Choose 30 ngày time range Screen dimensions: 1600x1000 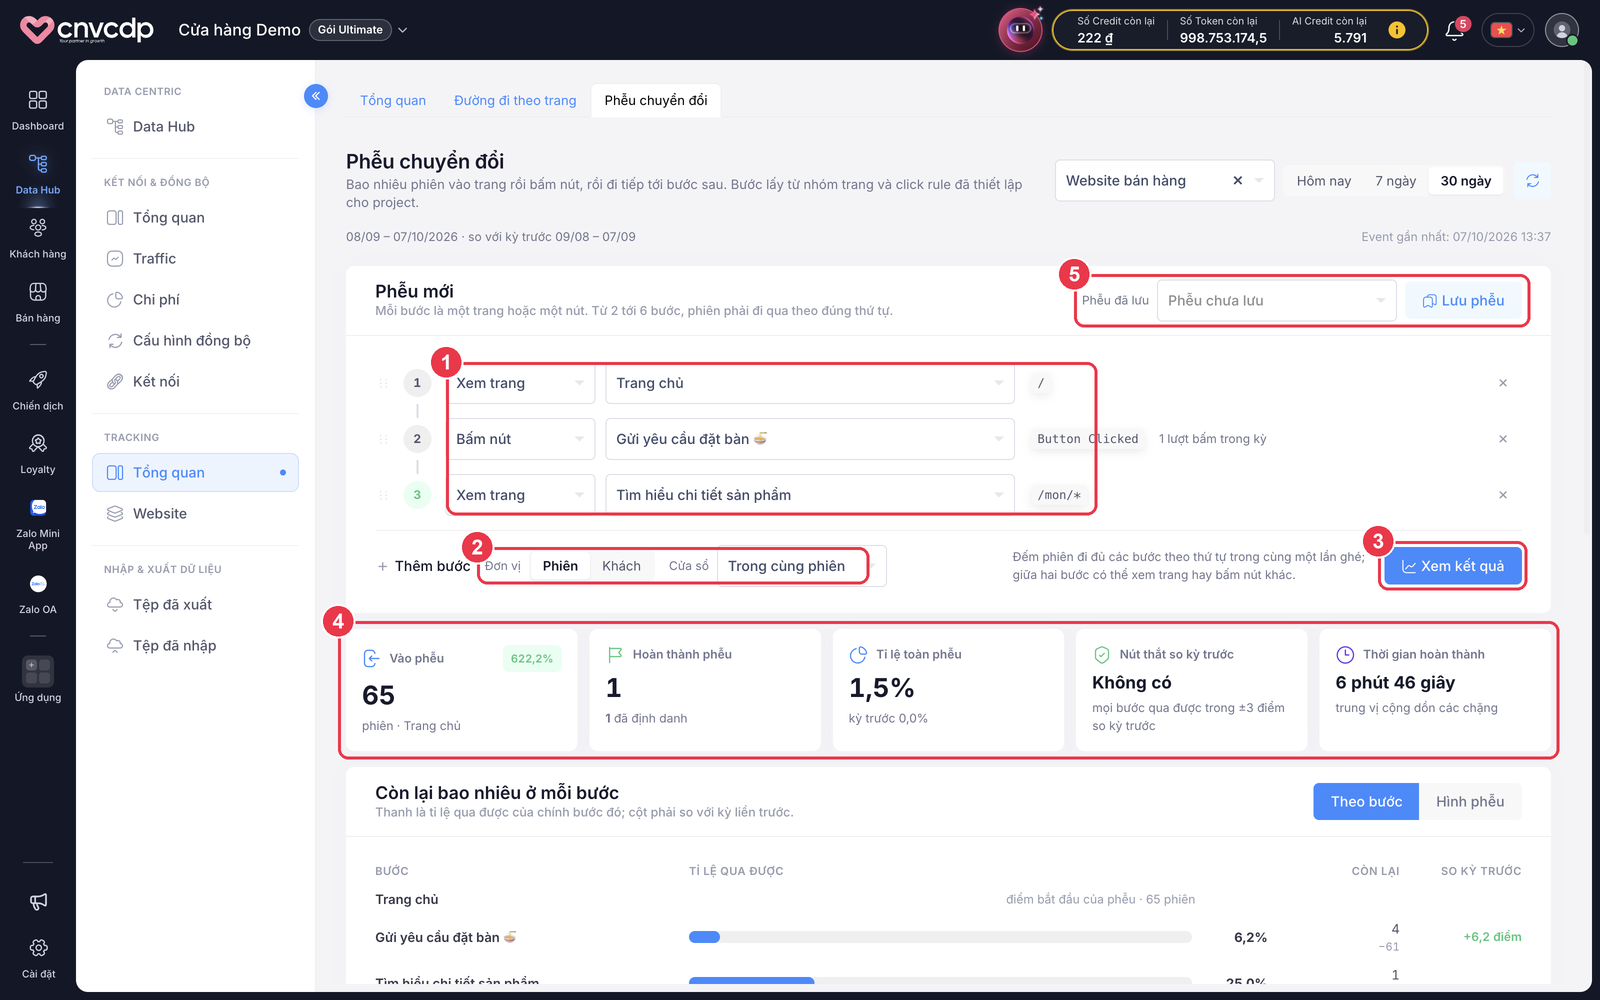coord(1466,181)
